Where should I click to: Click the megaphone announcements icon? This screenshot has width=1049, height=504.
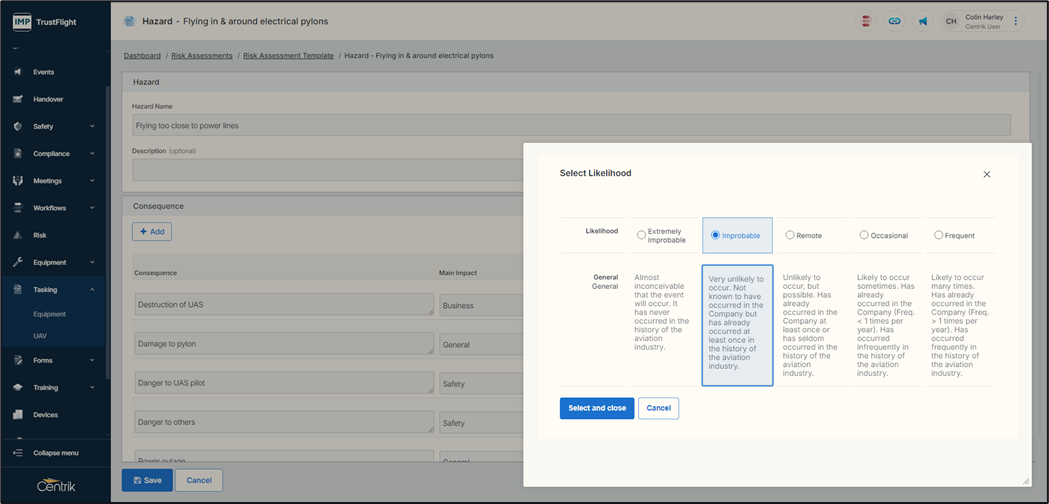coord(923,21)
